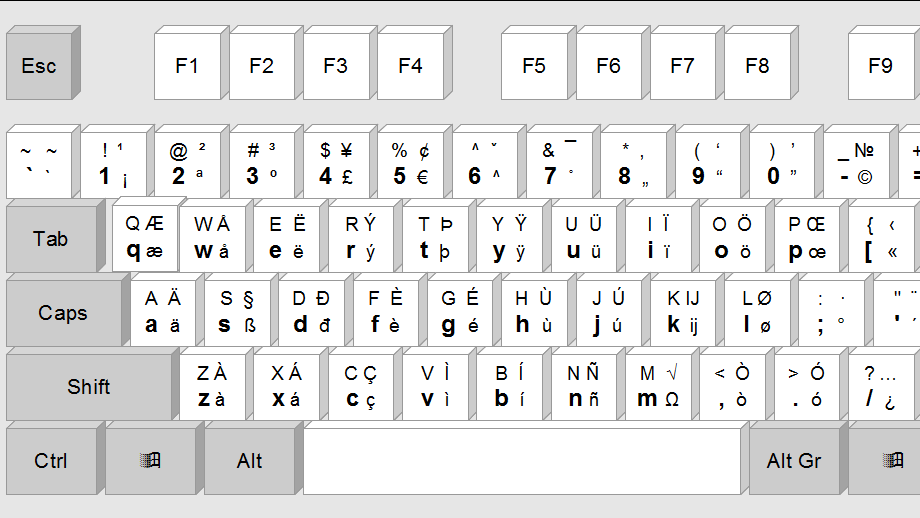Tap the s key with ß symbol
The image size is (920, 518).
pos(236,312)
